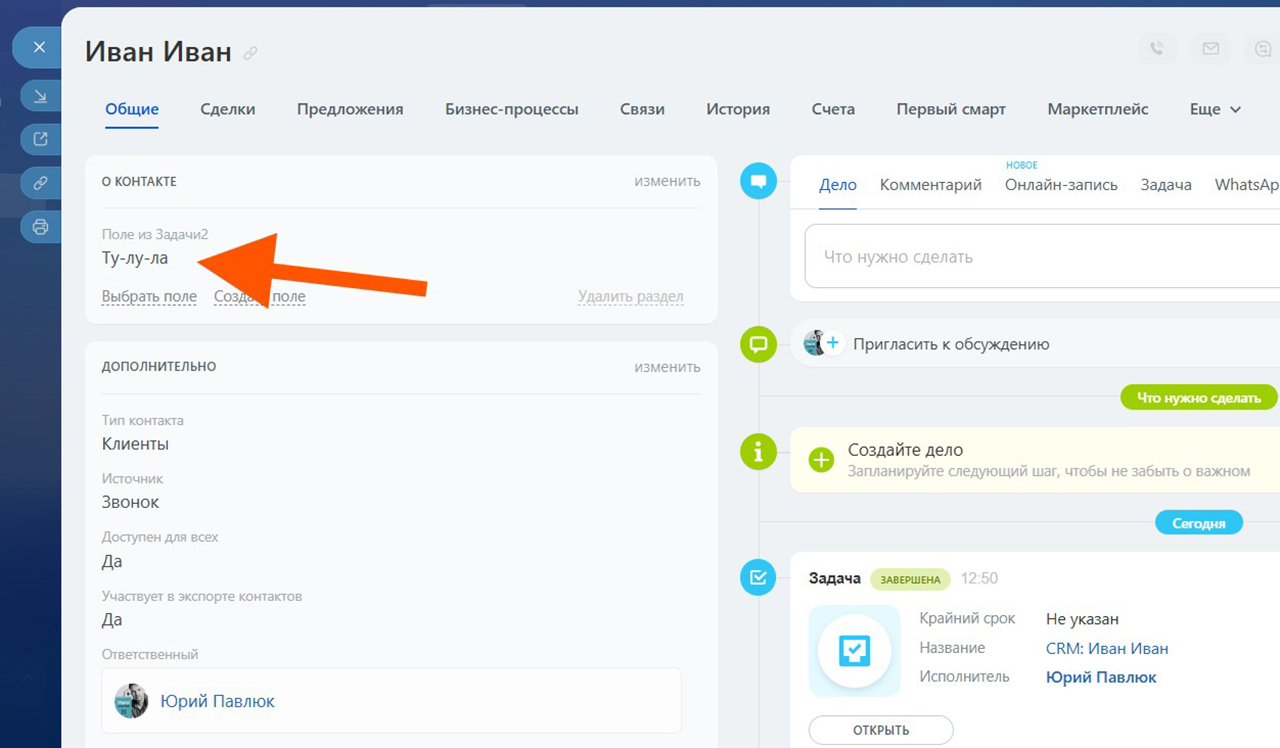Select the Связи tab

[642, 109]
